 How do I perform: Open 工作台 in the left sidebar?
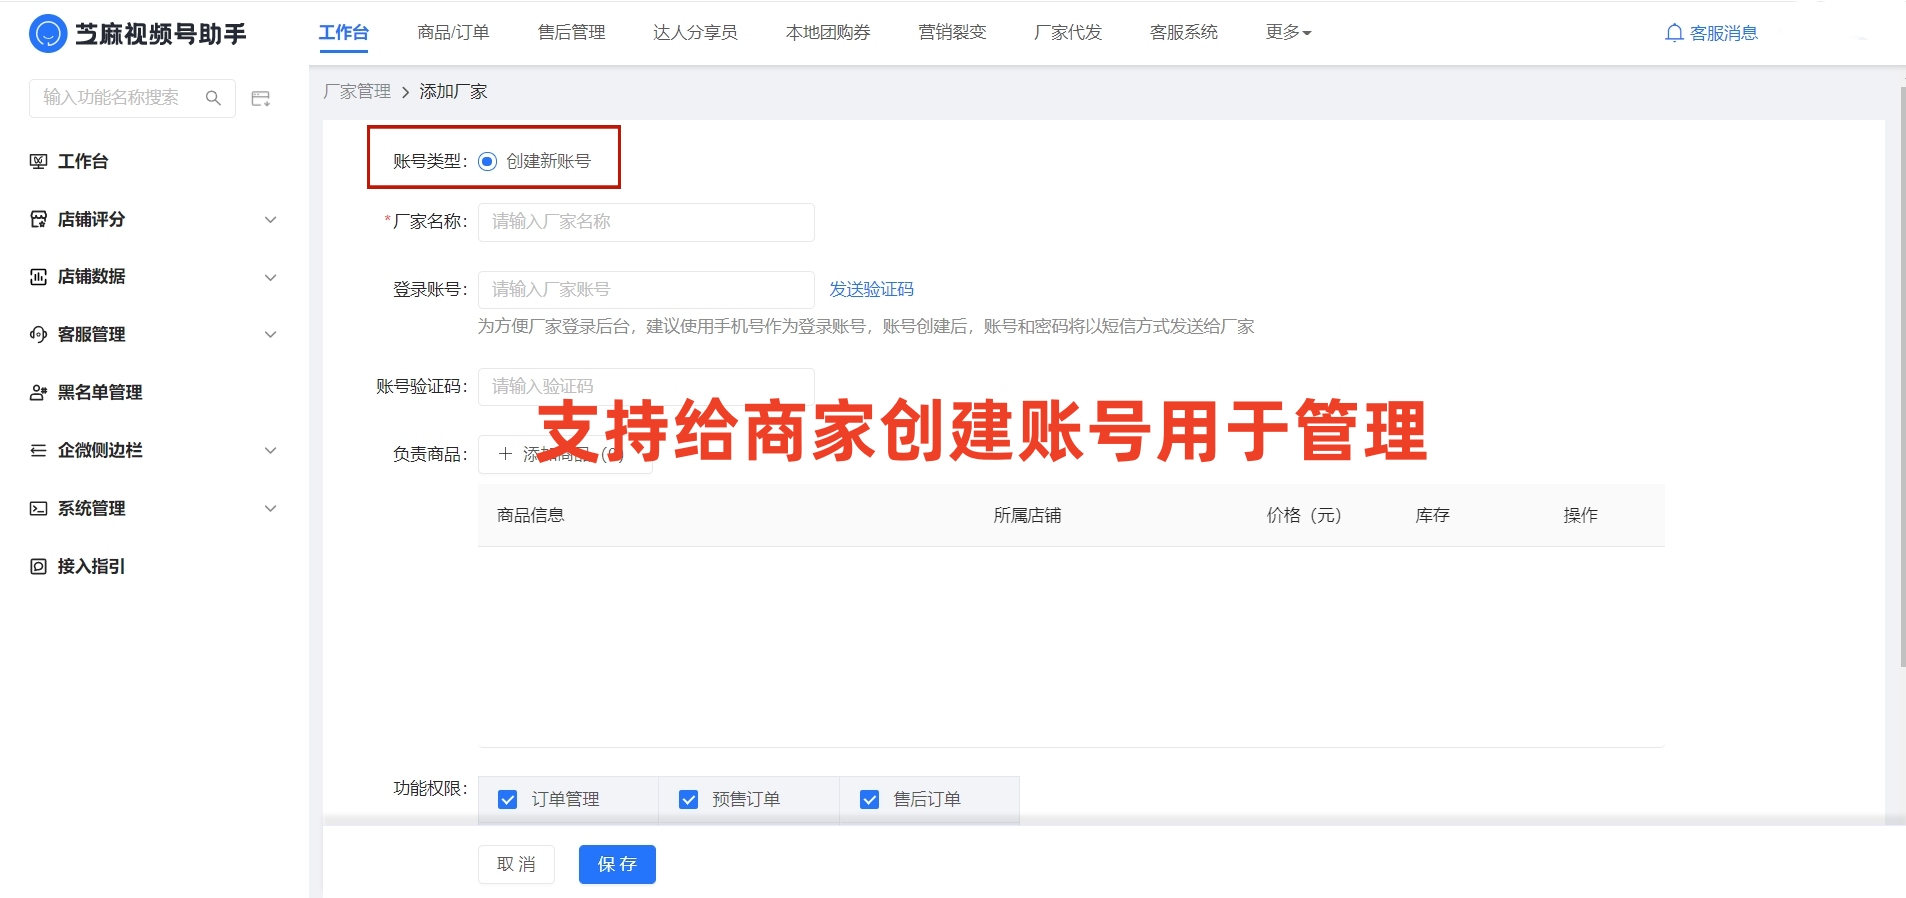(x=83, y=161)
